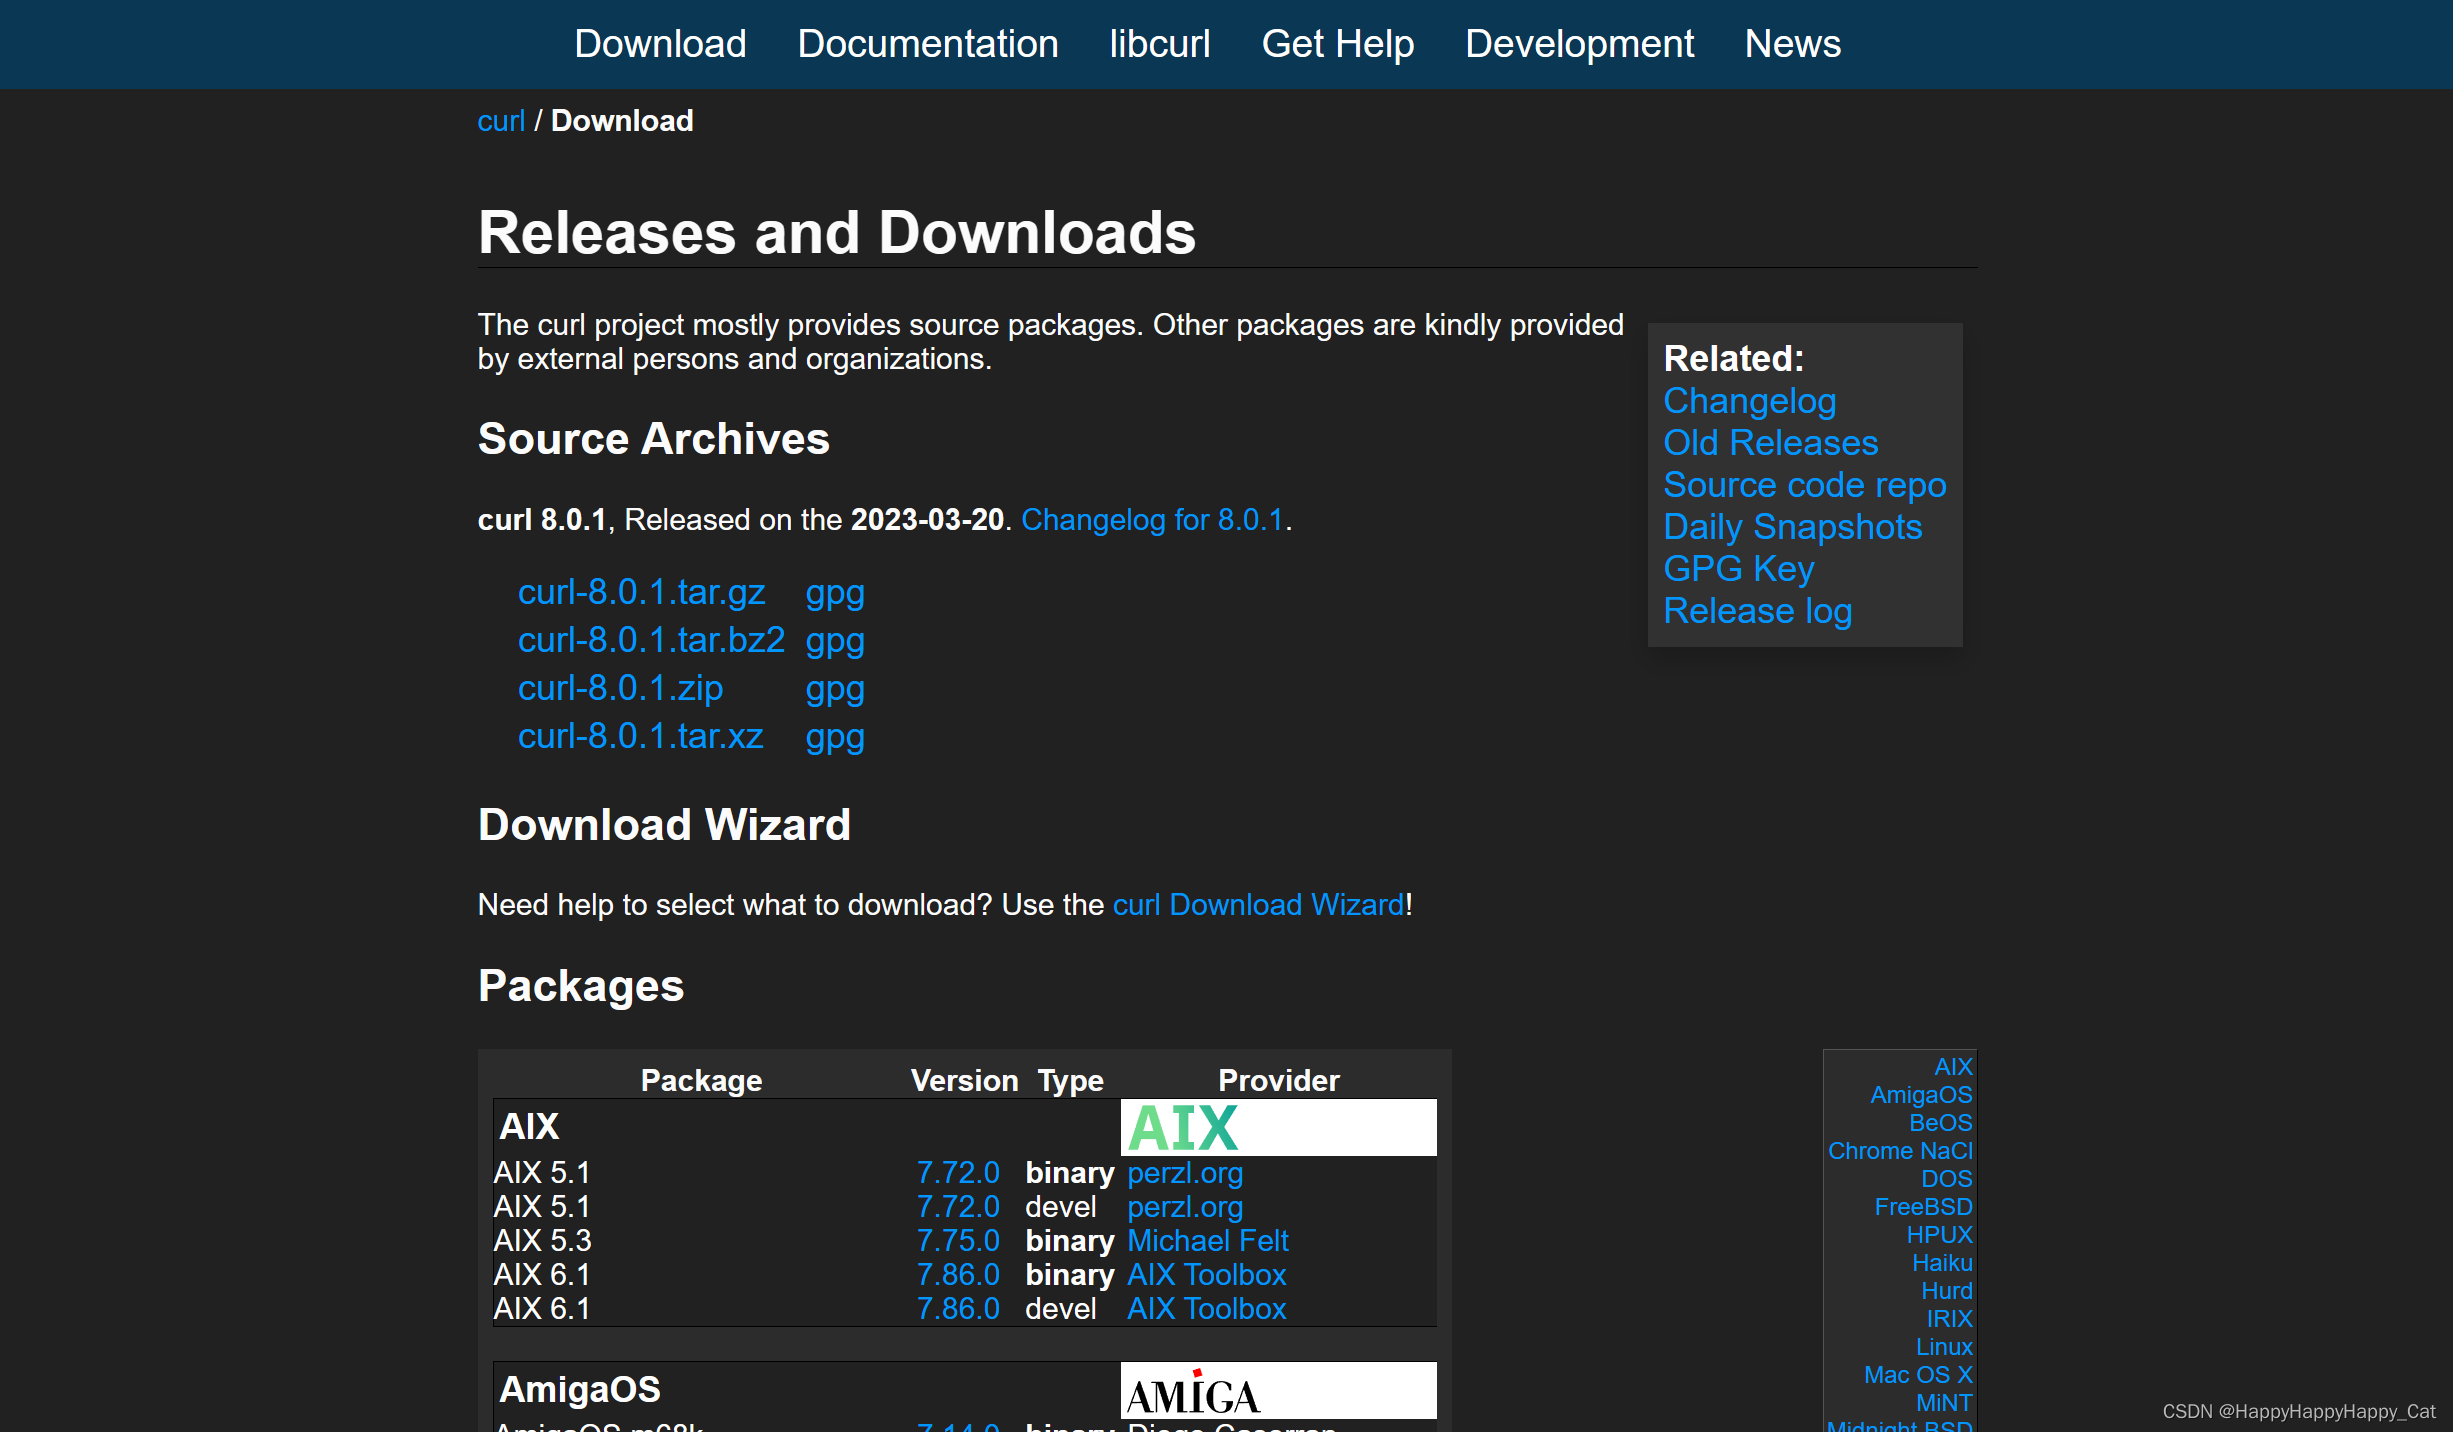Open Michael Felt provider link
Viewport: 2453px width, 1432px height.
tap(1207, 1241)
